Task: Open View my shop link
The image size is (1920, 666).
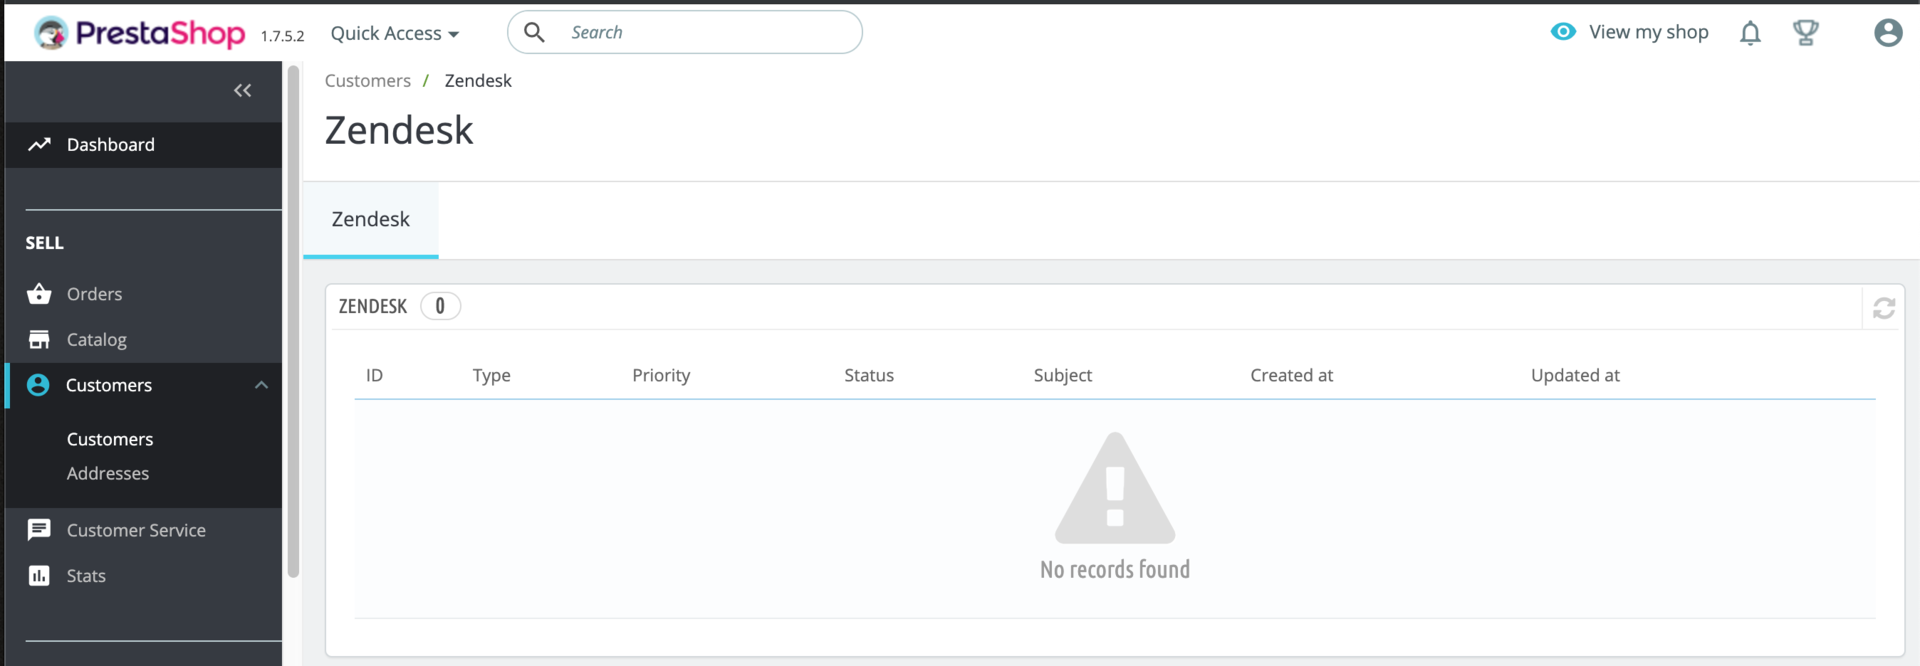Action: (x=1648, y=32)
